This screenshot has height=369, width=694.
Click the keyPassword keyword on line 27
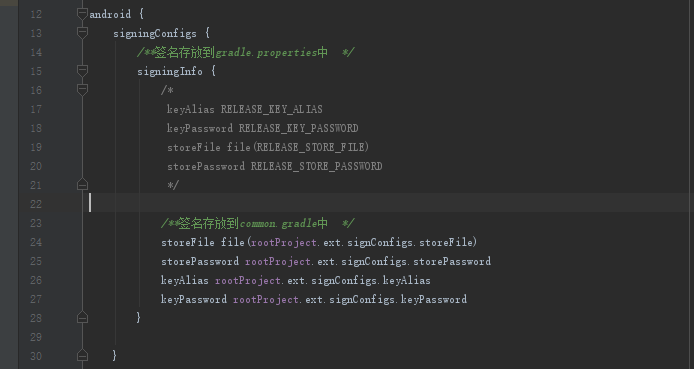(x=194, y=300)
